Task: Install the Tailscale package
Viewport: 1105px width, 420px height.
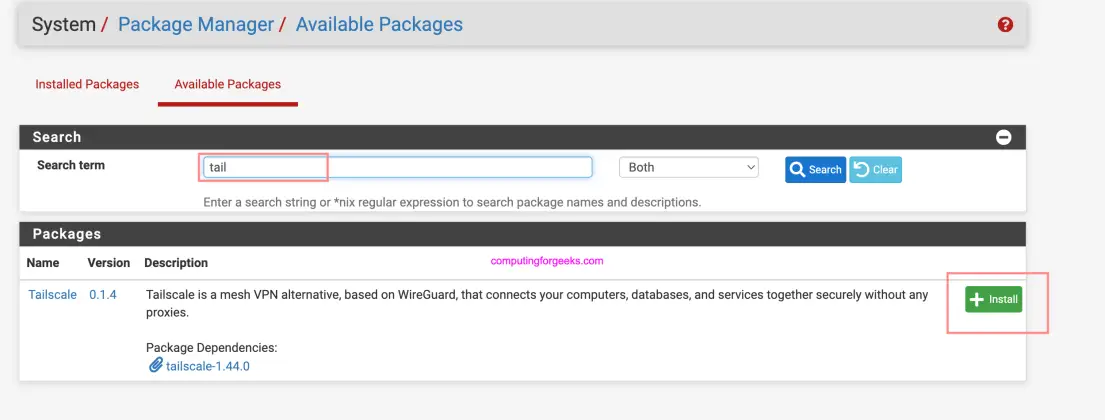Action: point(993,299)
